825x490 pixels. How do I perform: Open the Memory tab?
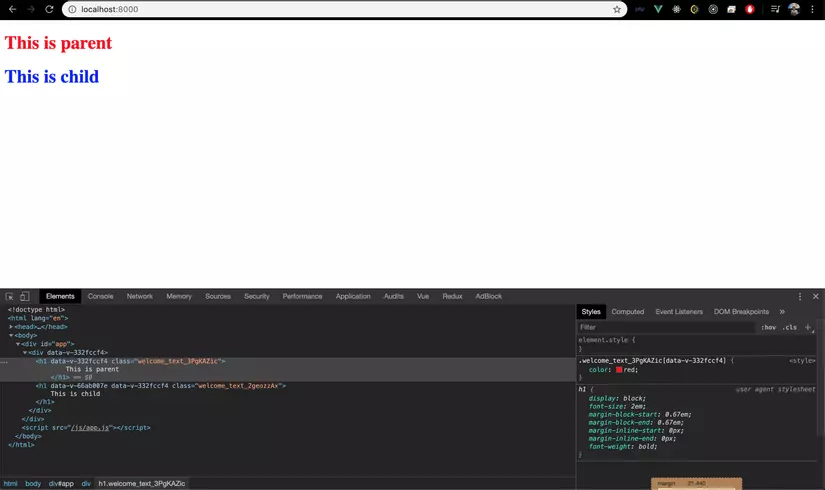(179, 296)
